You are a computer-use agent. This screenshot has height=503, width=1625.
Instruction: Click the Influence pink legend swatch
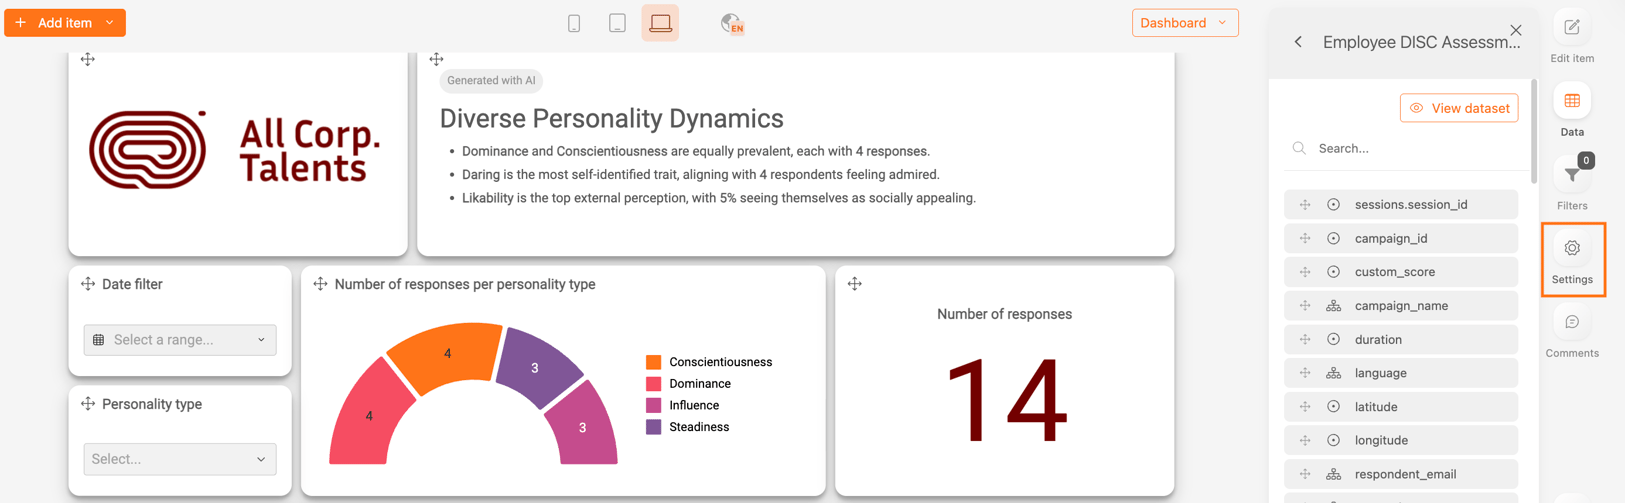(653, 405)
